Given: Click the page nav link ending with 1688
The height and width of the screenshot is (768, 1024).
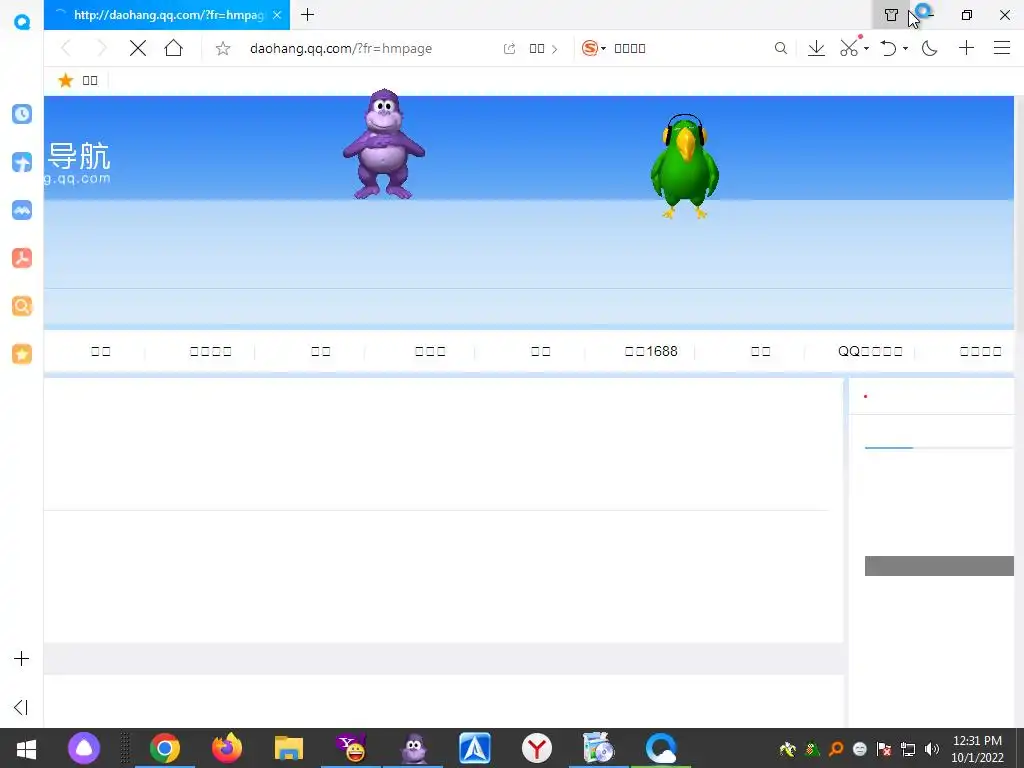Looking at the screenshot, I should tap(651, 351).
